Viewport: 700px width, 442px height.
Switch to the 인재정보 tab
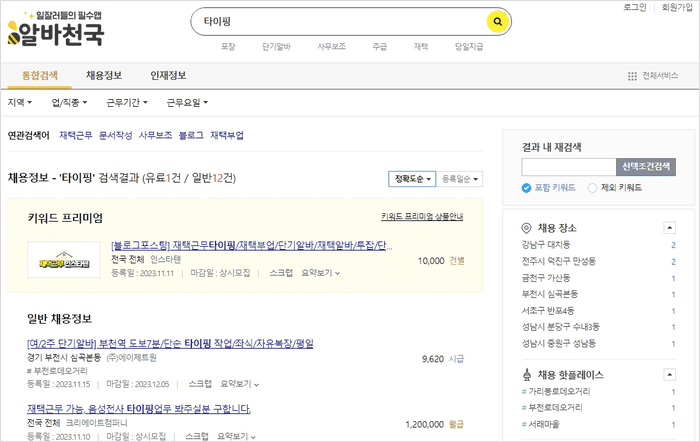[168, 75]
